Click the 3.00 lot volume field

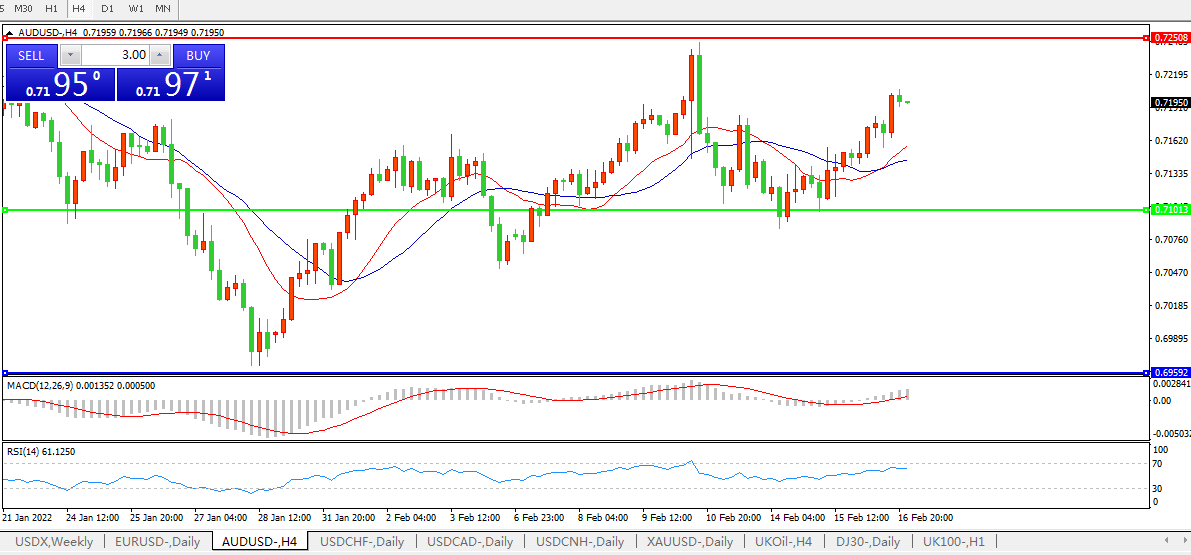coord(115,55)
